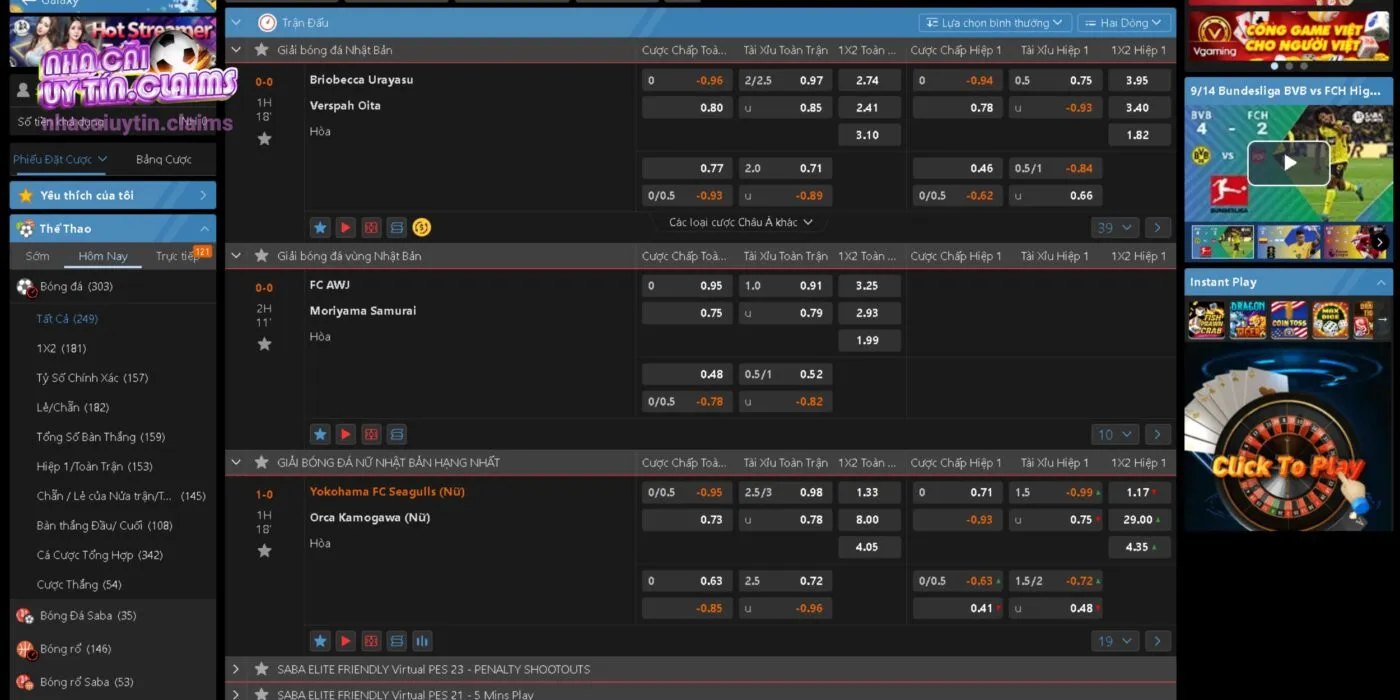Toggle favorite star for Yokohama FC Seagulls match

point(264,551)
